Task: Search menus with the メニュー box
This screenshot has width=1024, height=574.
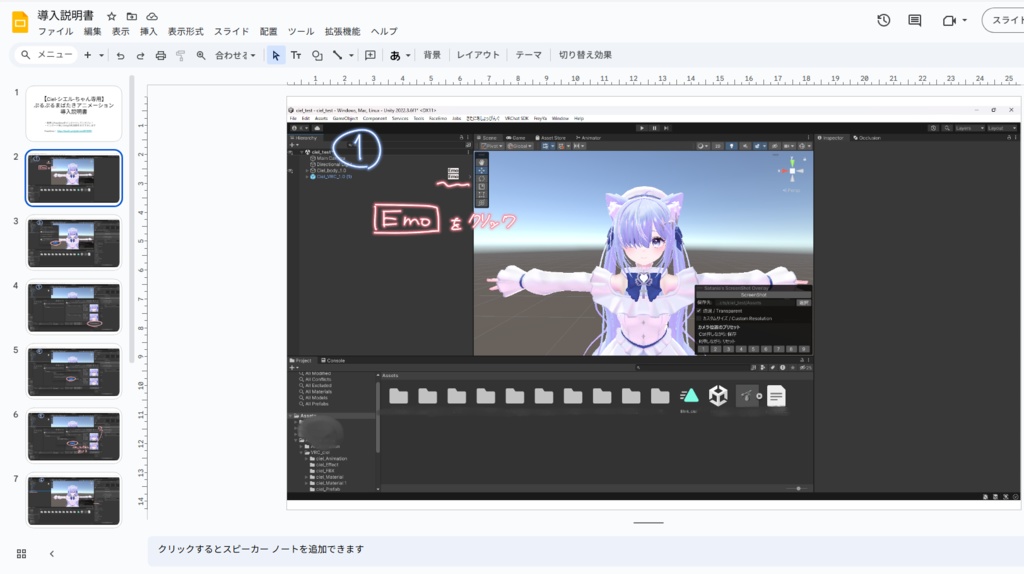Action: coord(46,56)
